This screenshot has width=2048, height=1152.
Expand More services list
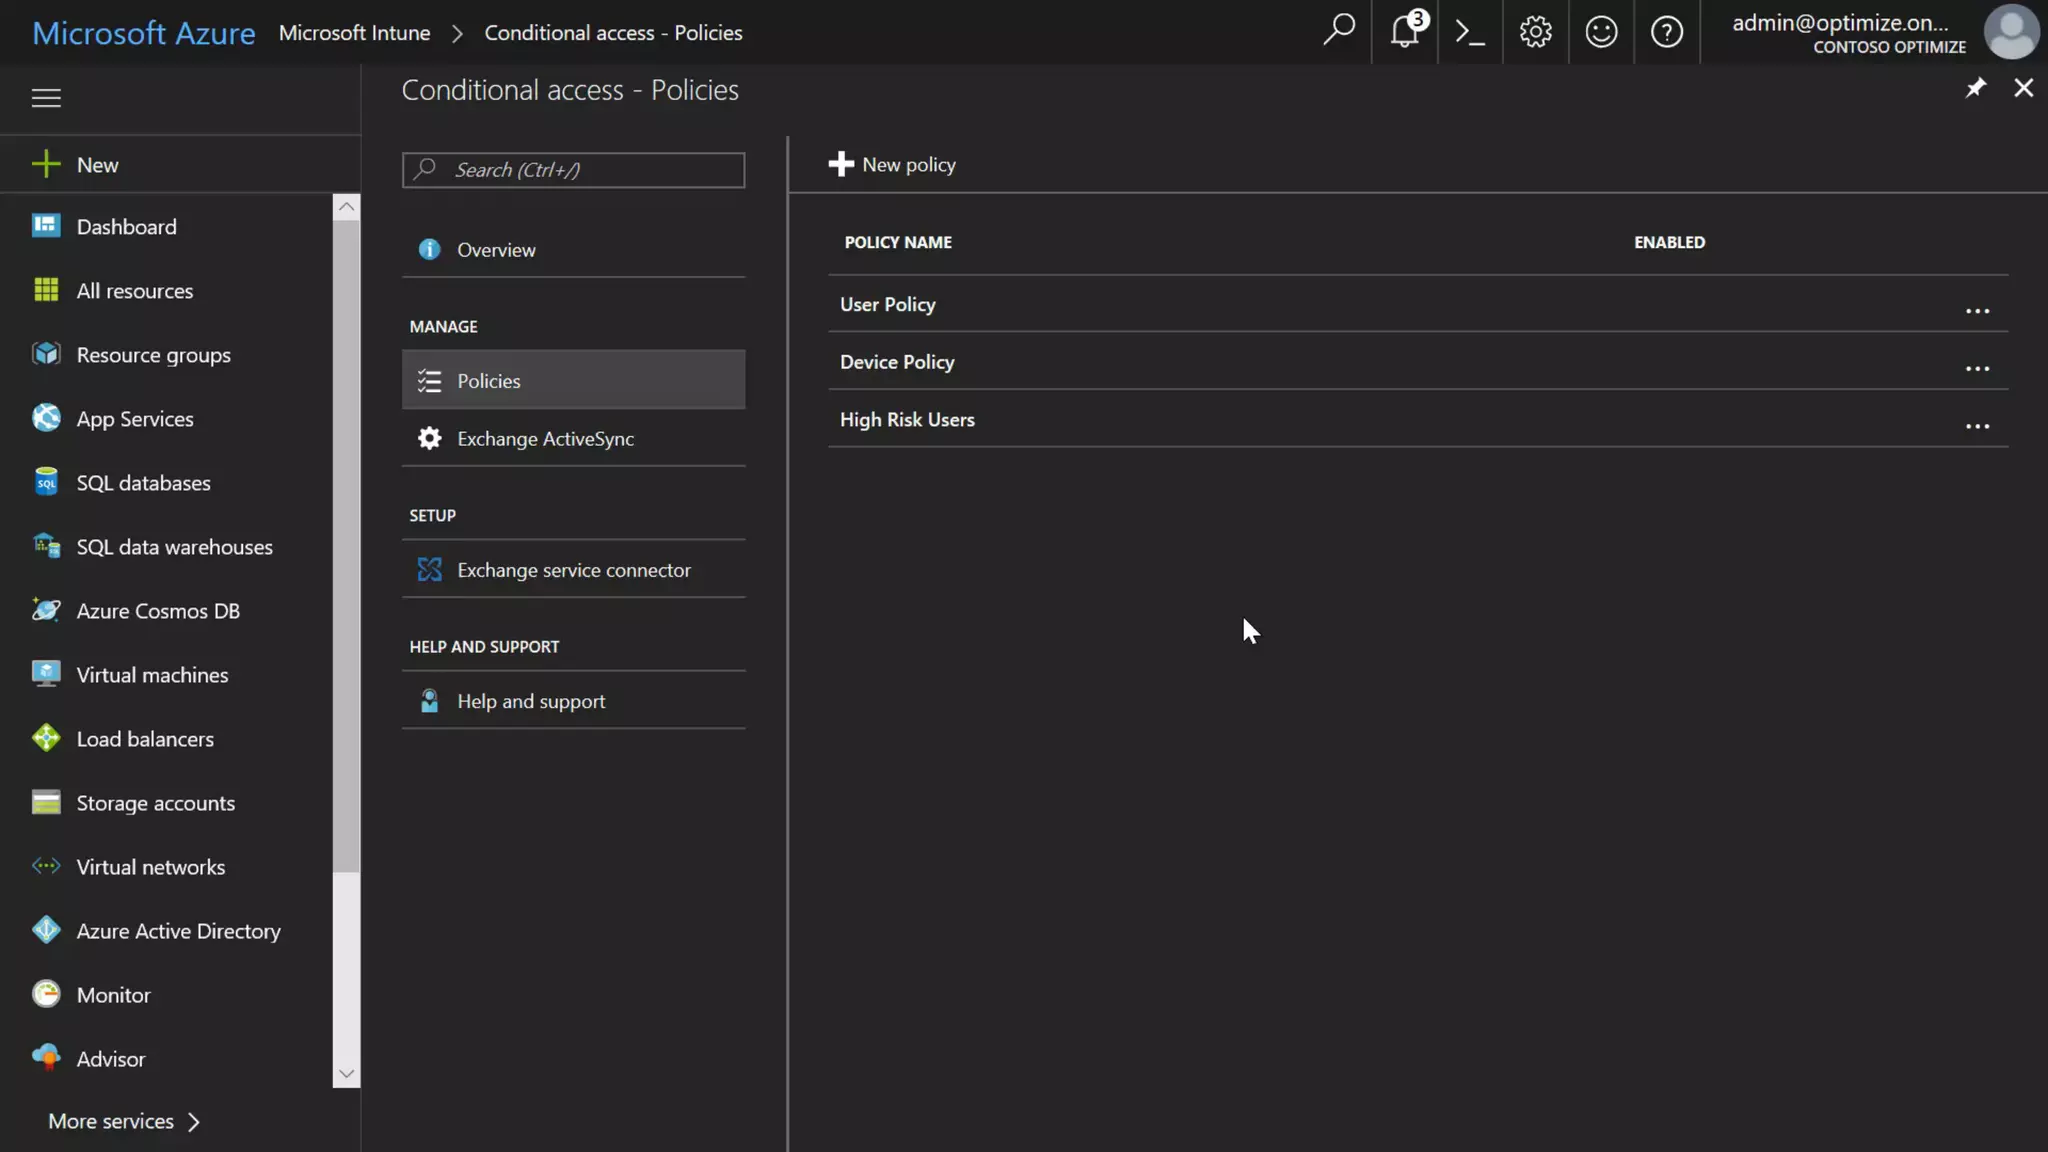coord(124,1121)
